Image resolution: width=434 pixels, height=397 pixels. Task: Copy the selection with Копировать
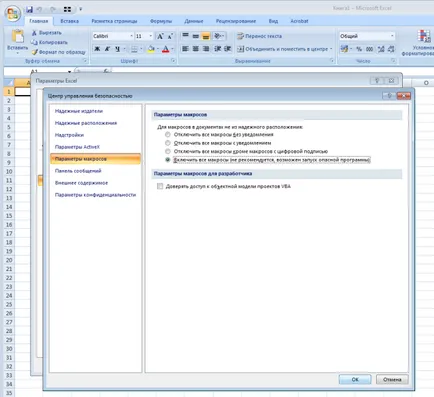[49, 42]
